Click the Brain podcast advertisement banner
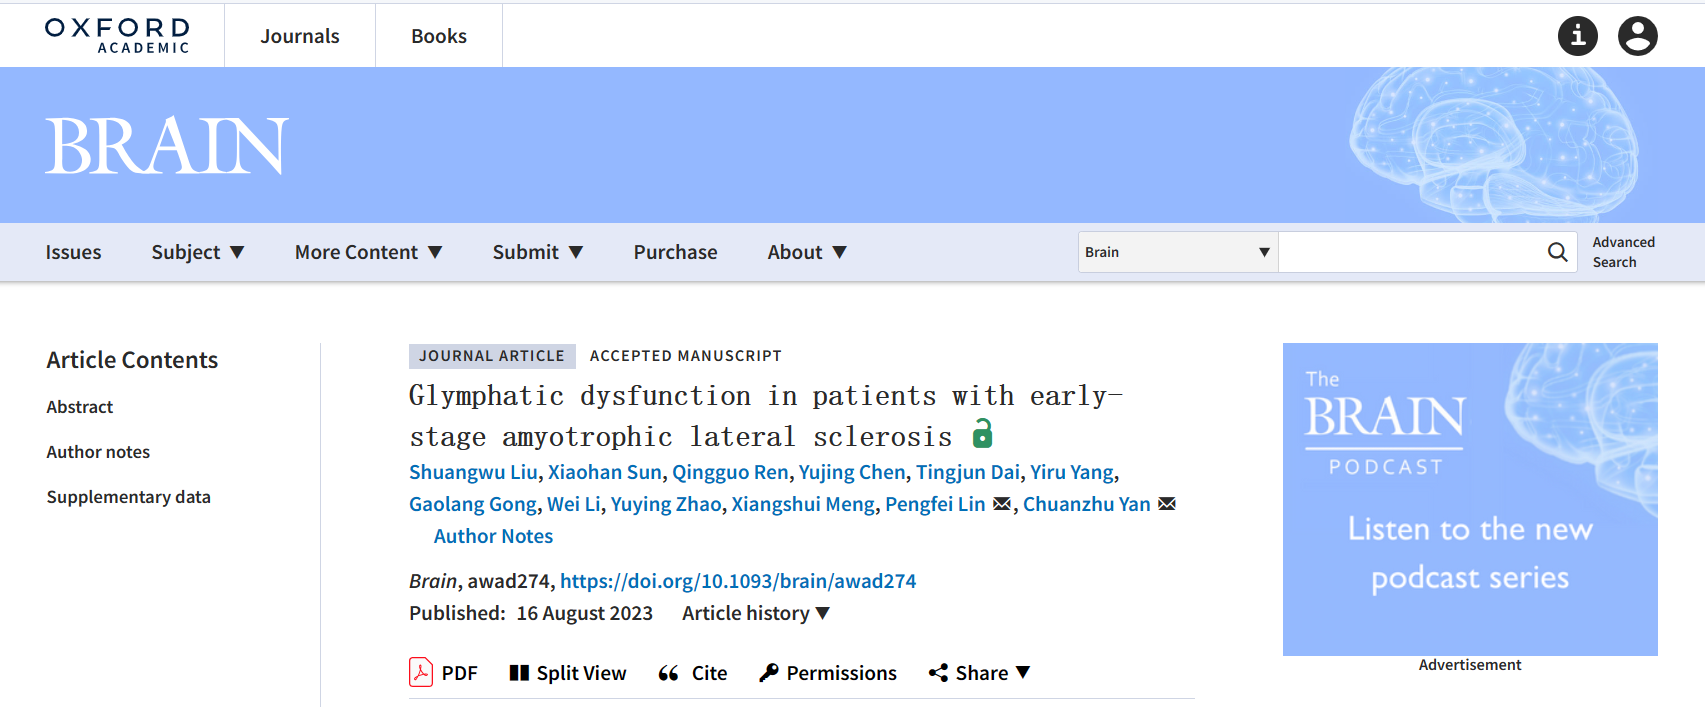The width and height of the screenshot is (1705, 707). [x=1469, y=499]
